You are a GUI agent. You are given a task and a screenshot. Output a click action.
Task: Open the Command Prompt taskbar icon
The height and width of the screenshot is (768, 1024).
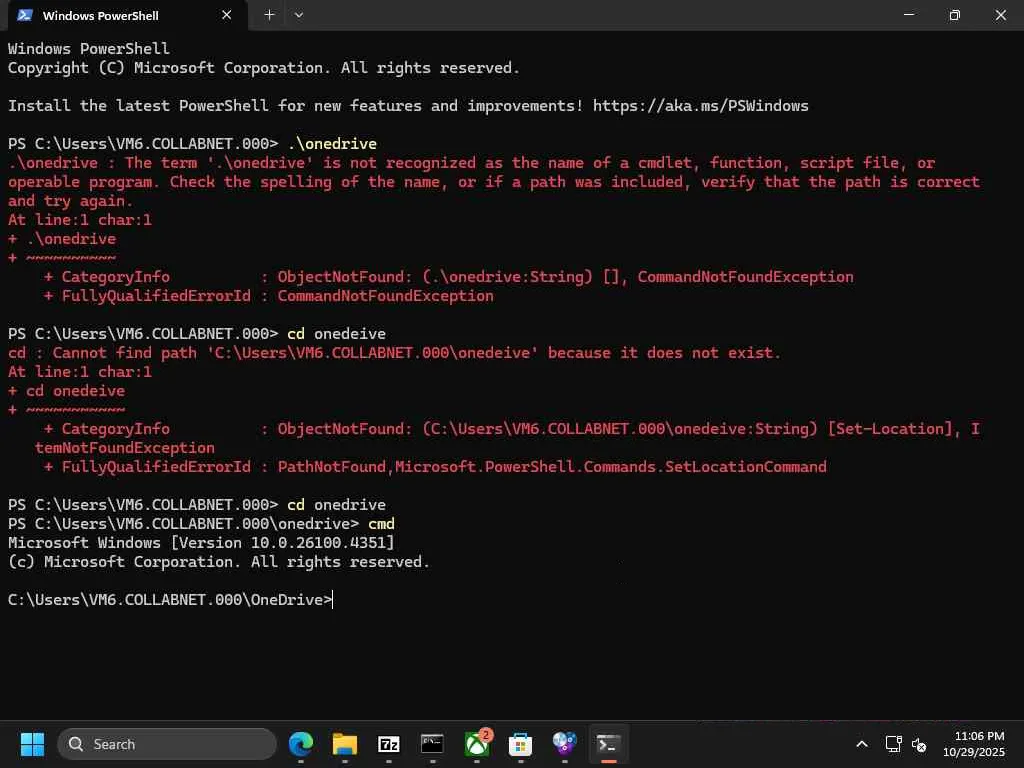[432, 744]
